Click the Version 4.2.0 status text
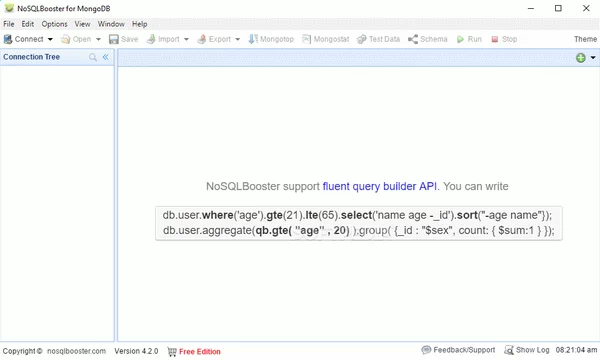This screenshot has width=600, height=360. (136, 351)
